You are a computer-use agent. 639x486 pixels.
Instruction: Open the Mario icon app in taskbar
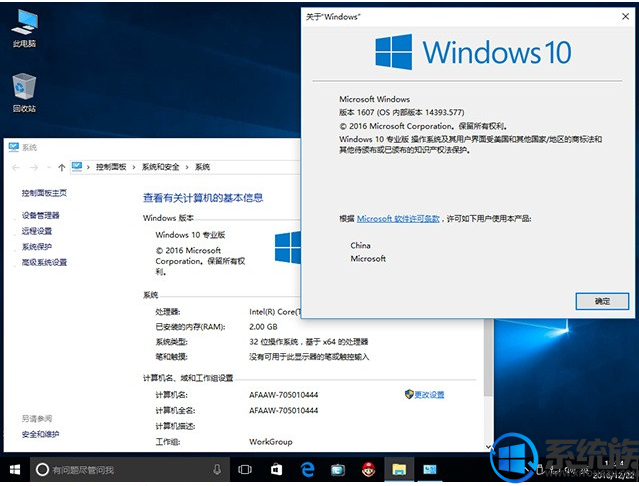coord(368,470)
